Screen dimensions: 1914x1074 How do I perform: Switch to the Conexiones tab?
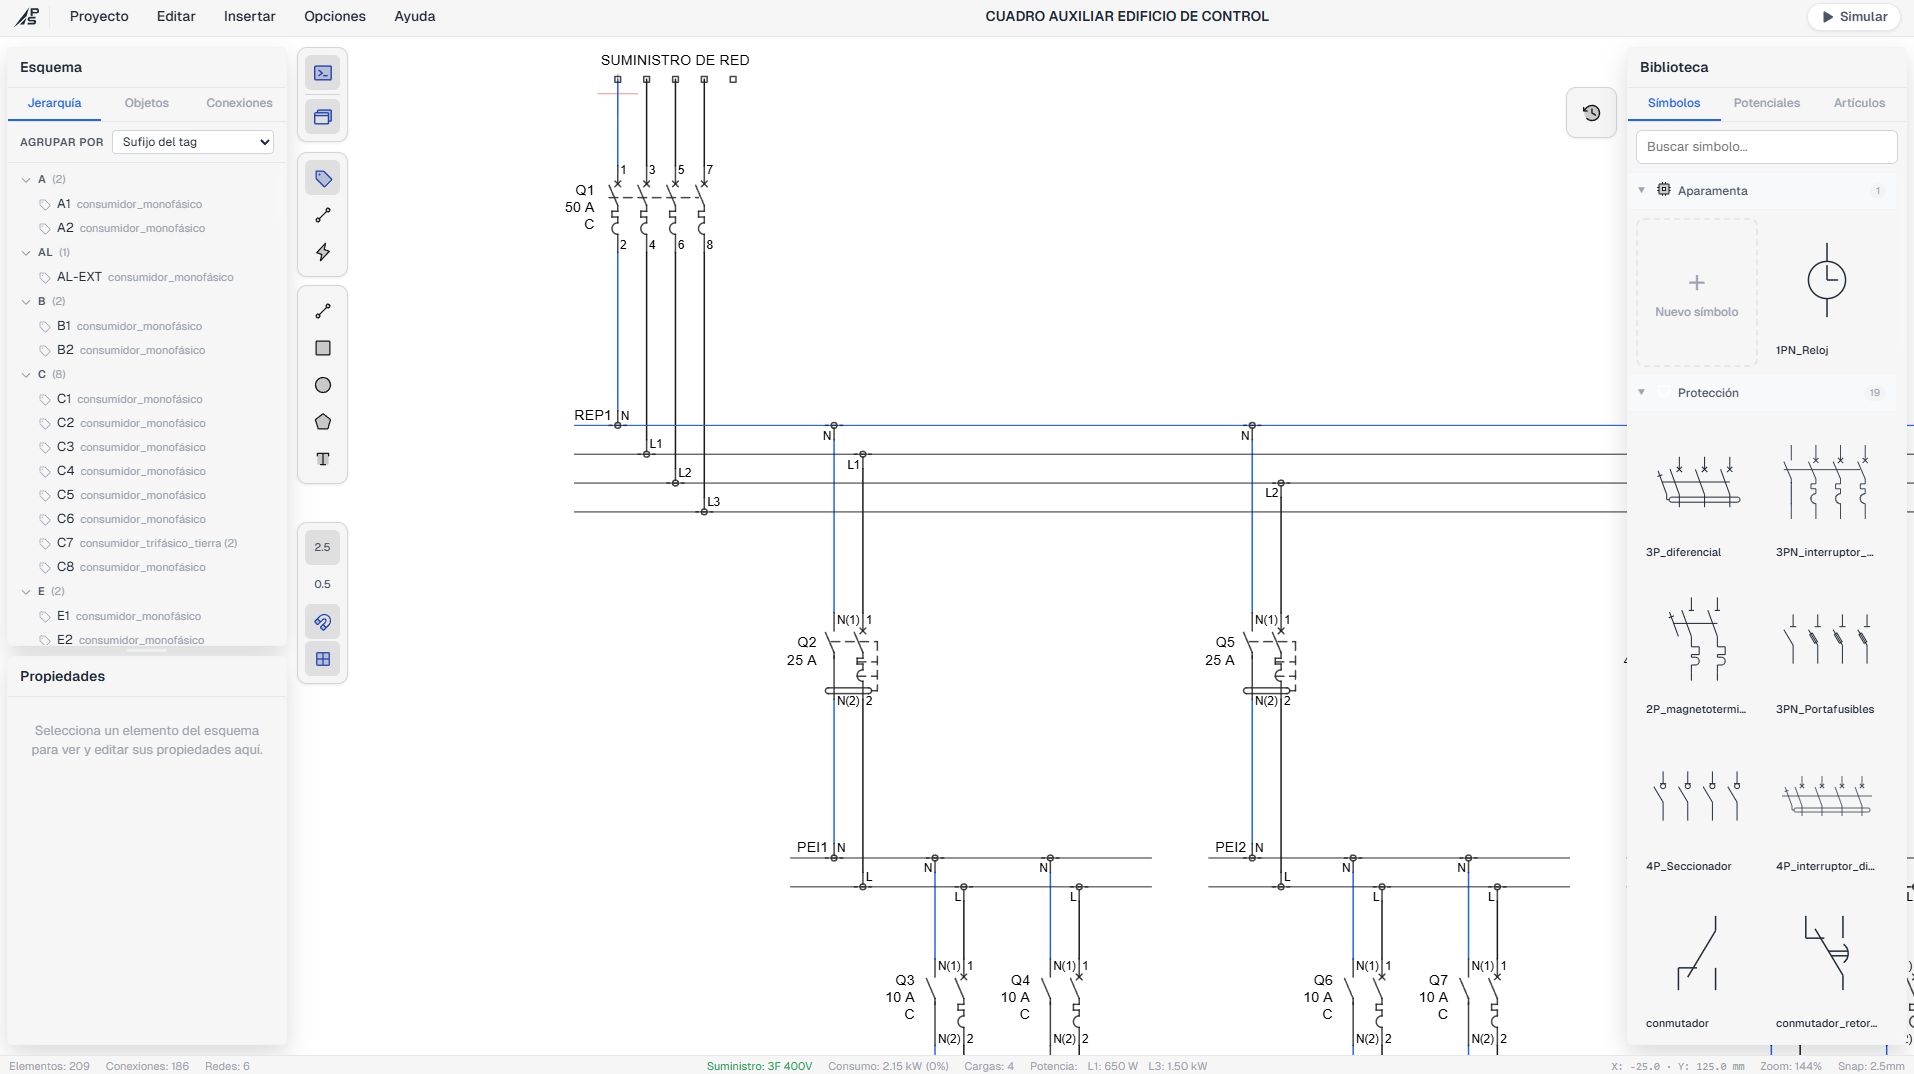point(239,103)
